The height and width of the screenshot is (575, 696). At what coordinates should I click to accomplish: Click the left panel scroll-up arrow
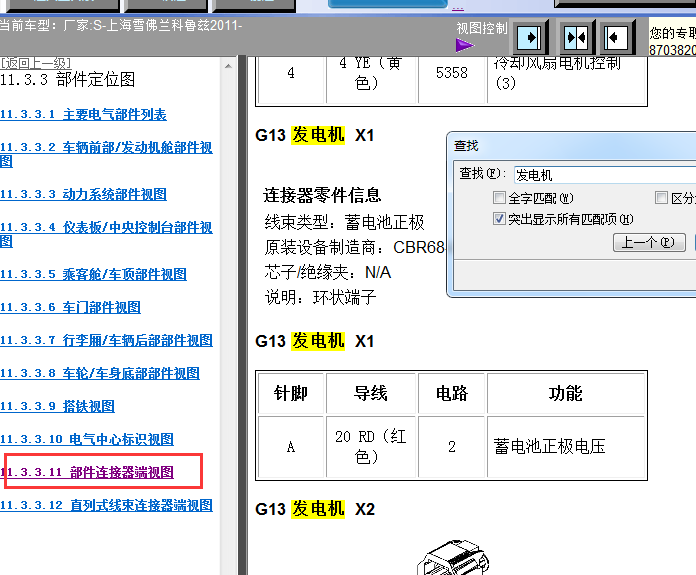pyautogui.click(x=228, y=66)
